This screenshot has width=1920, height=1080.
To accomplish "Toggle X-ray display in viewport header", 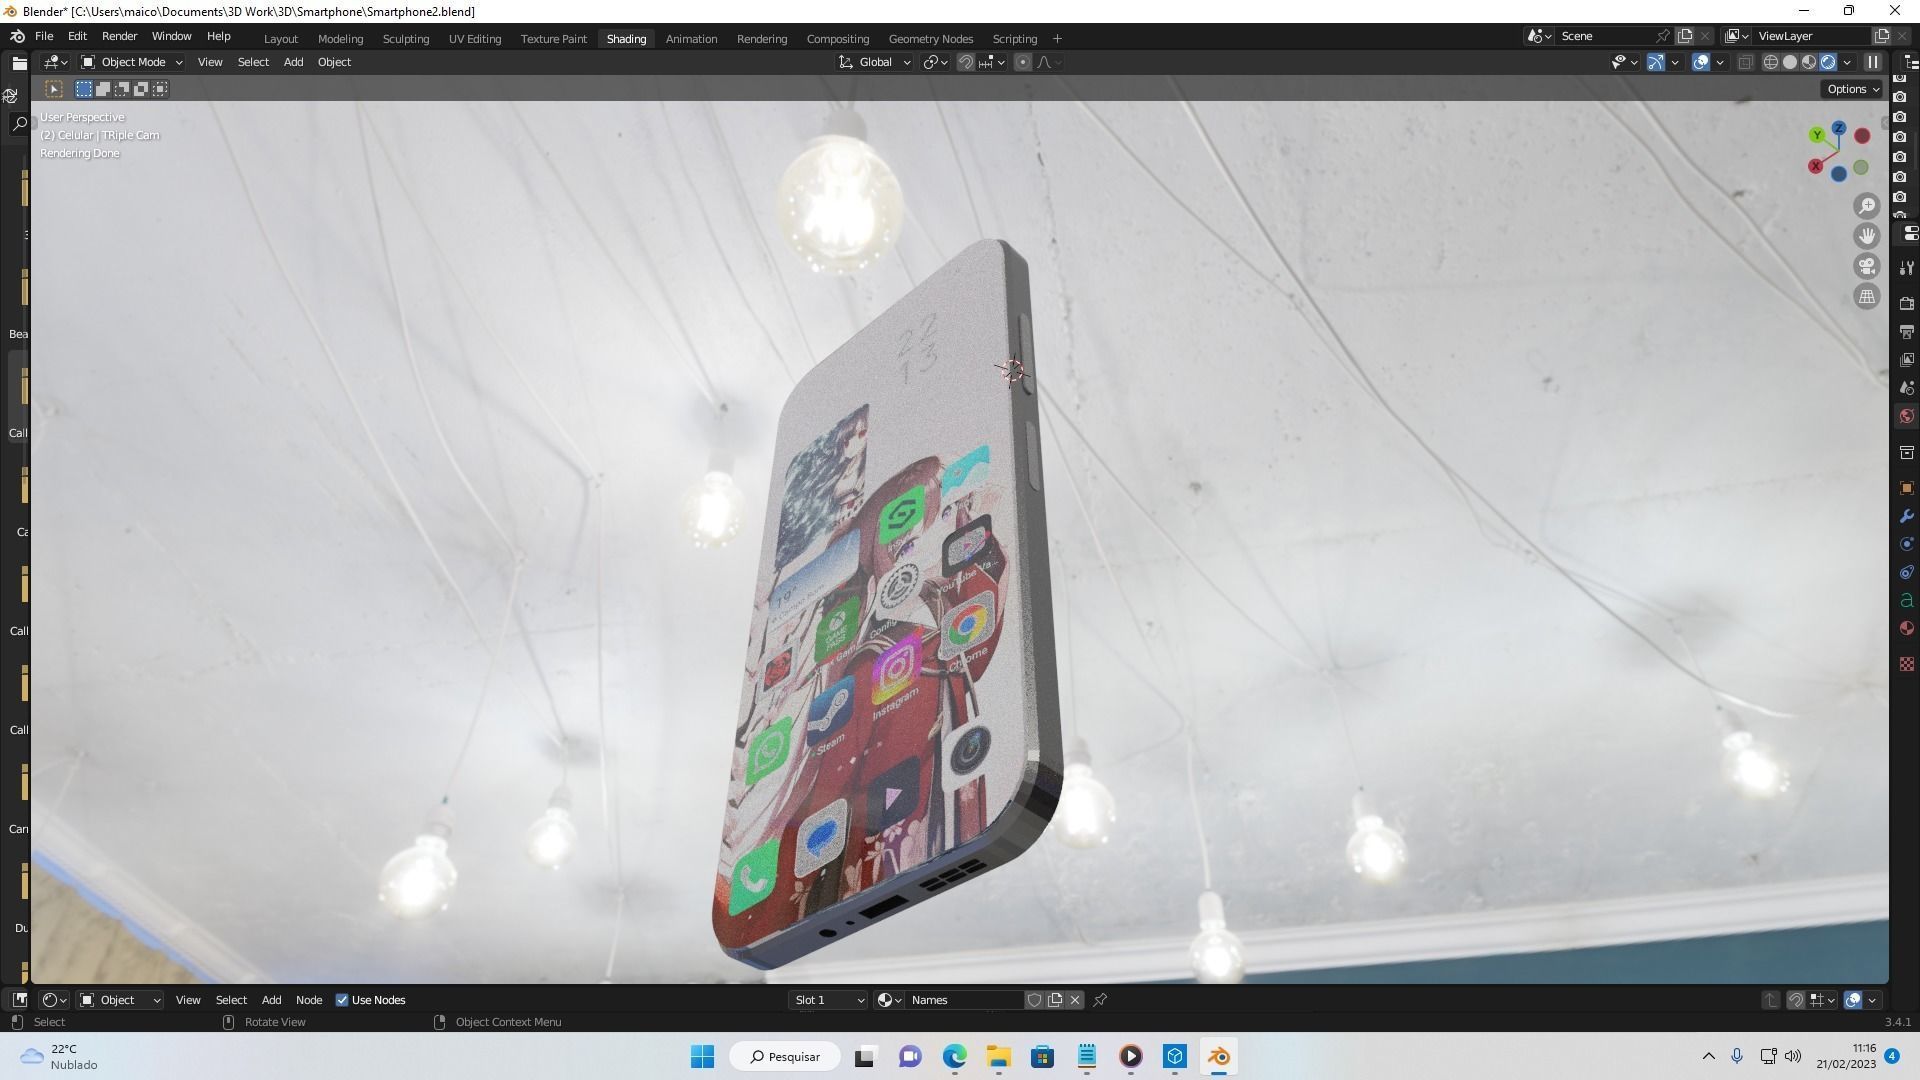I will click(1745, 62).
